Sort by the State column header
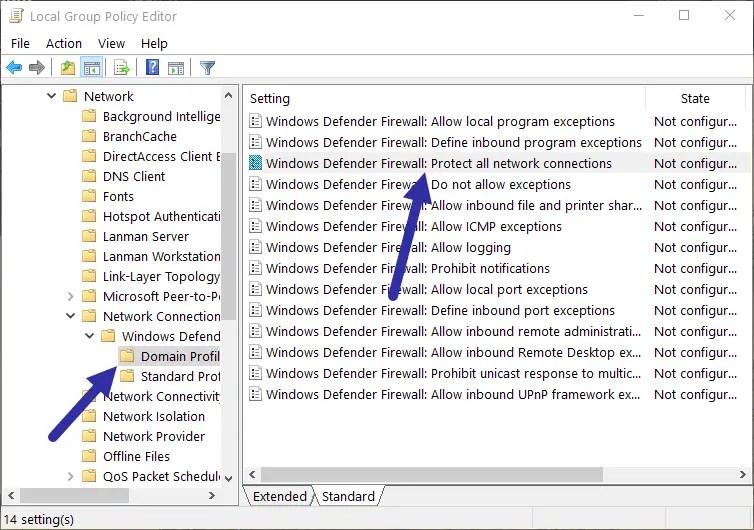This screenshot has width=754, height=530. 695,98
